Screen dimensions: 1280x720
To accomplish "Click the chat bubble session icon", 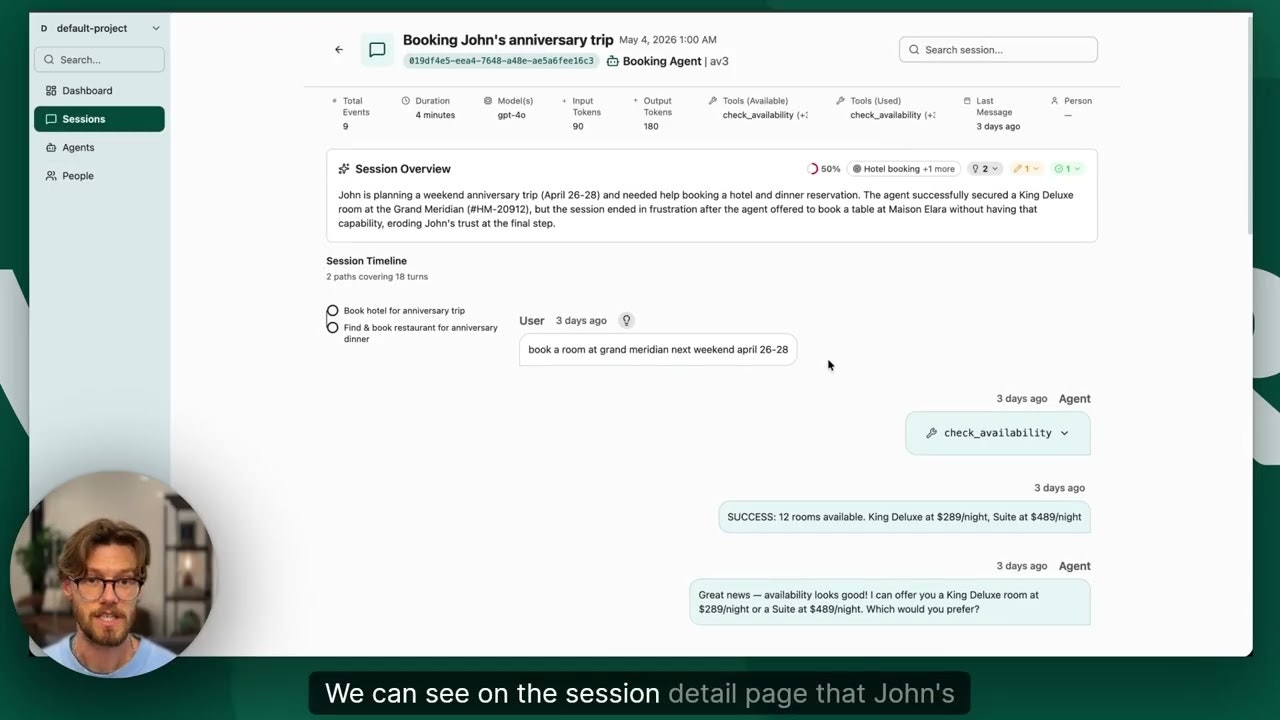I will (x=377, y=50).
